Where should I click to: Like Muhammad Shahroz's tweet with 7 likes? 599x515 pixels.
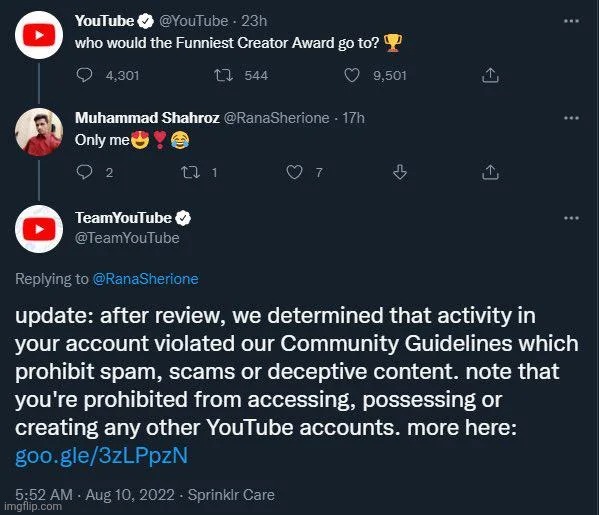(x=294, y=172)
